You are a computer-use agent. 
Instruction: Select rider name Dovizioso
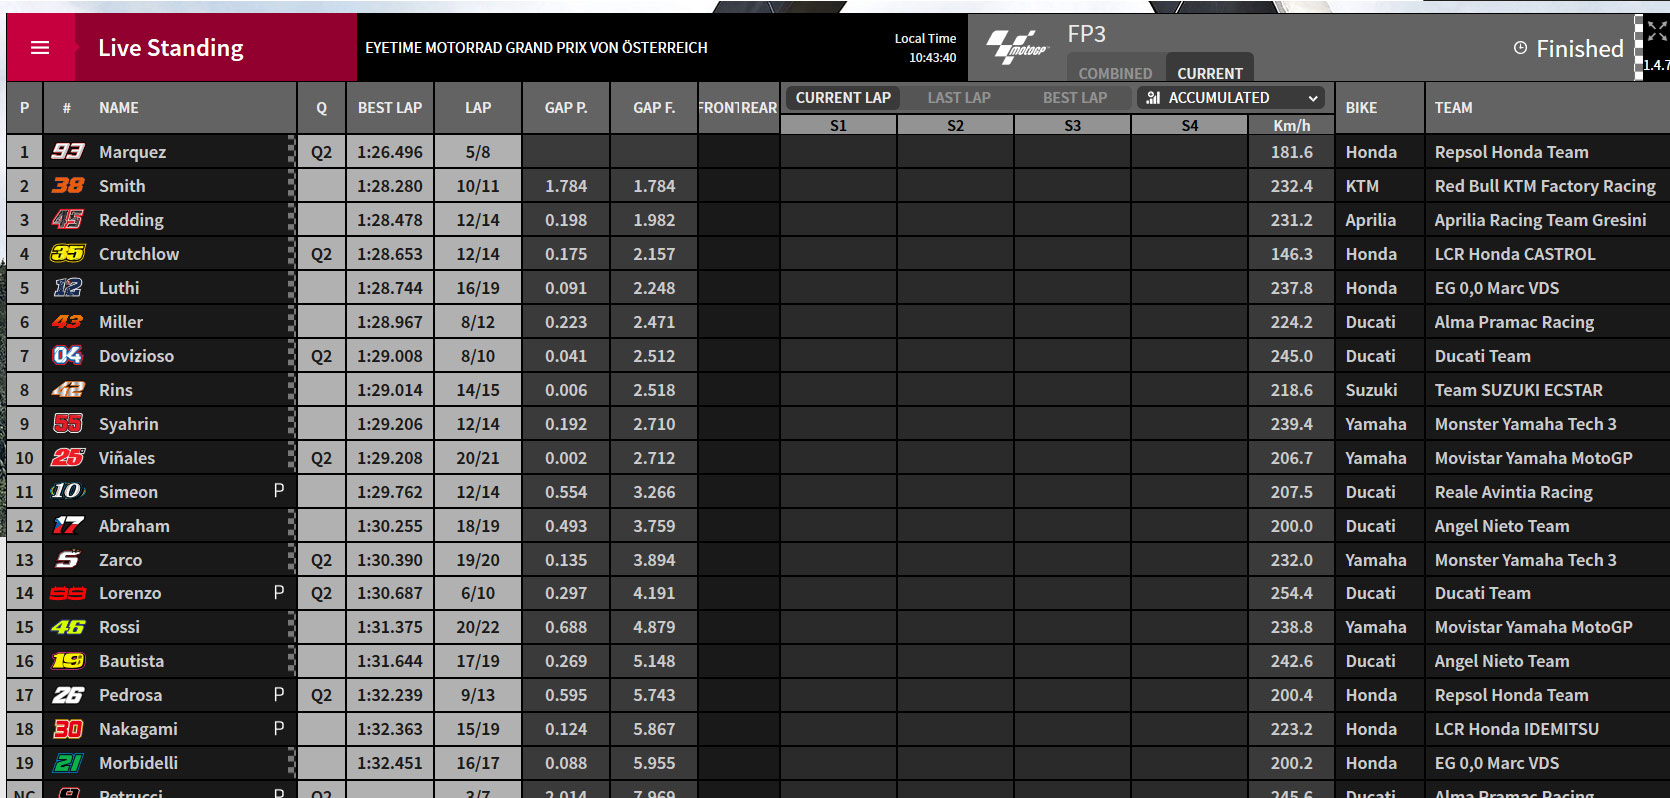point(136,356)
